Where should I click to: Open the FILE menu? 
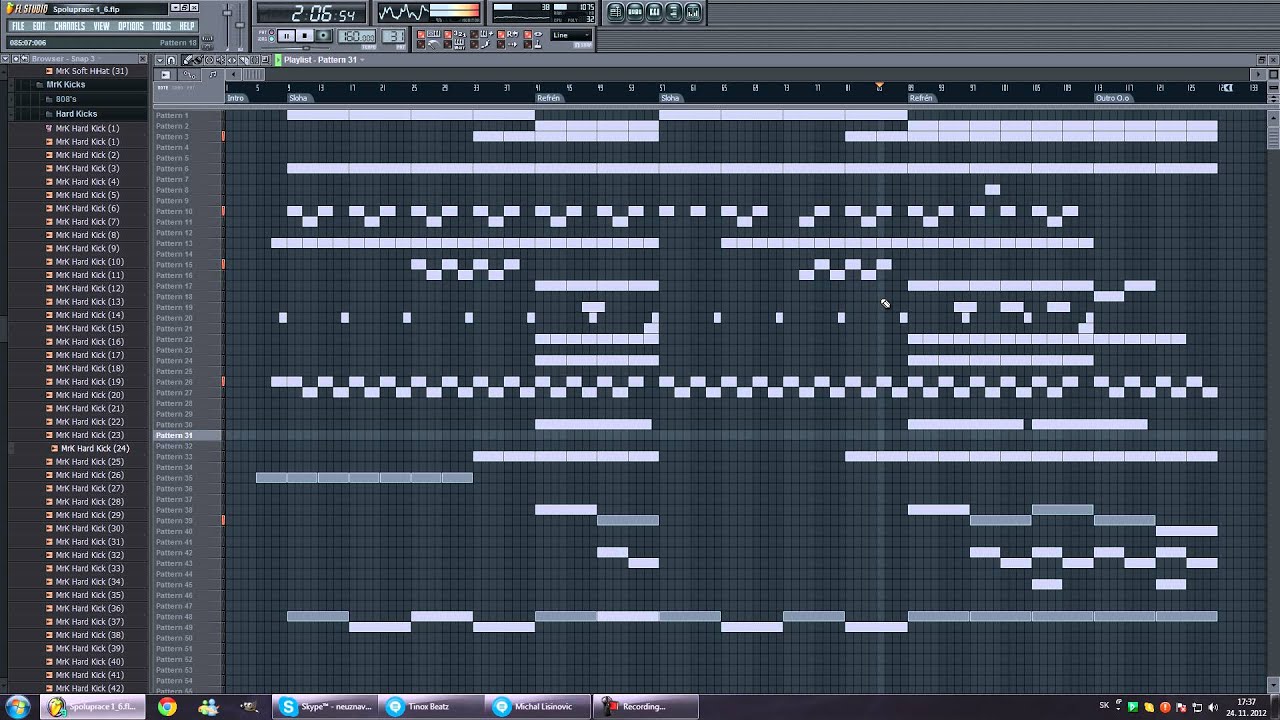[18, 26]
